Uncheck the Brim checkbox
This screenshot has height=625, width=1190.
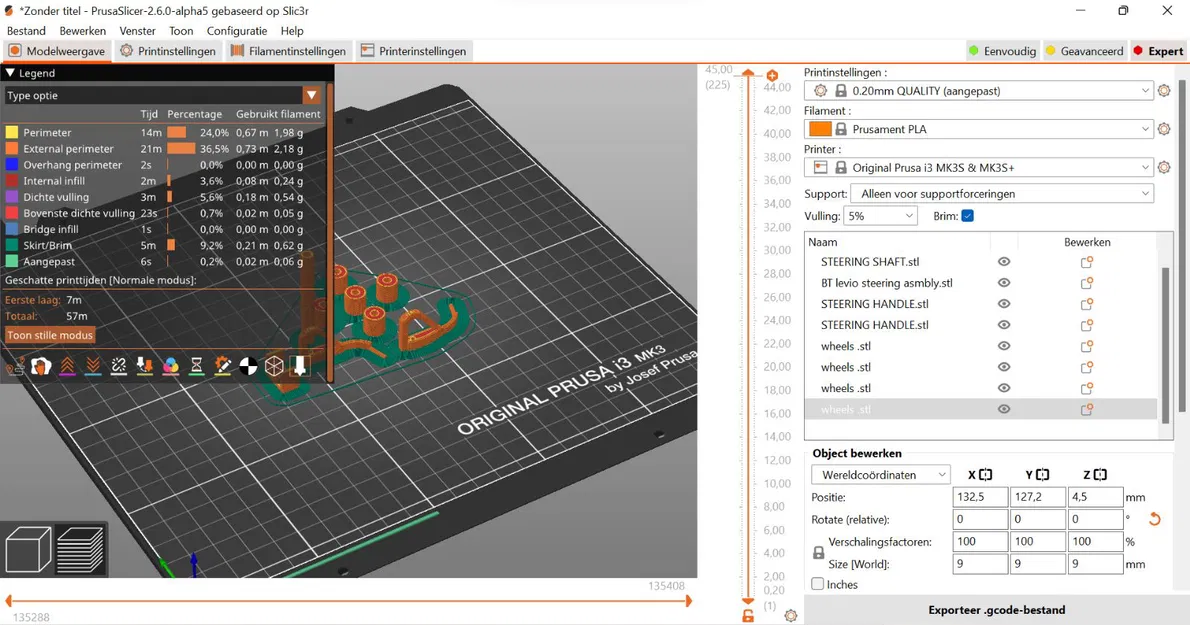click(x=967, y=216)
